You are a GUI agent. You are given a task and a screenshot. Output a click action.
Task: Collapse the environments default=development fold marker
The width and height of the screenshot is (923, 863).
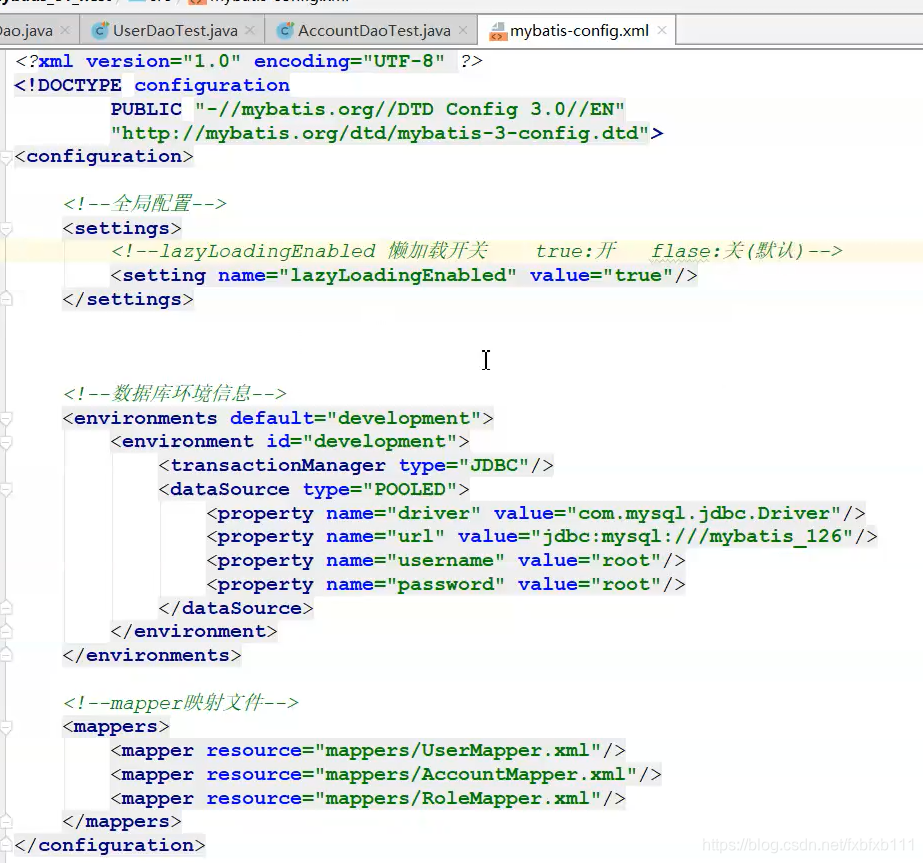[x=5, y=419]
